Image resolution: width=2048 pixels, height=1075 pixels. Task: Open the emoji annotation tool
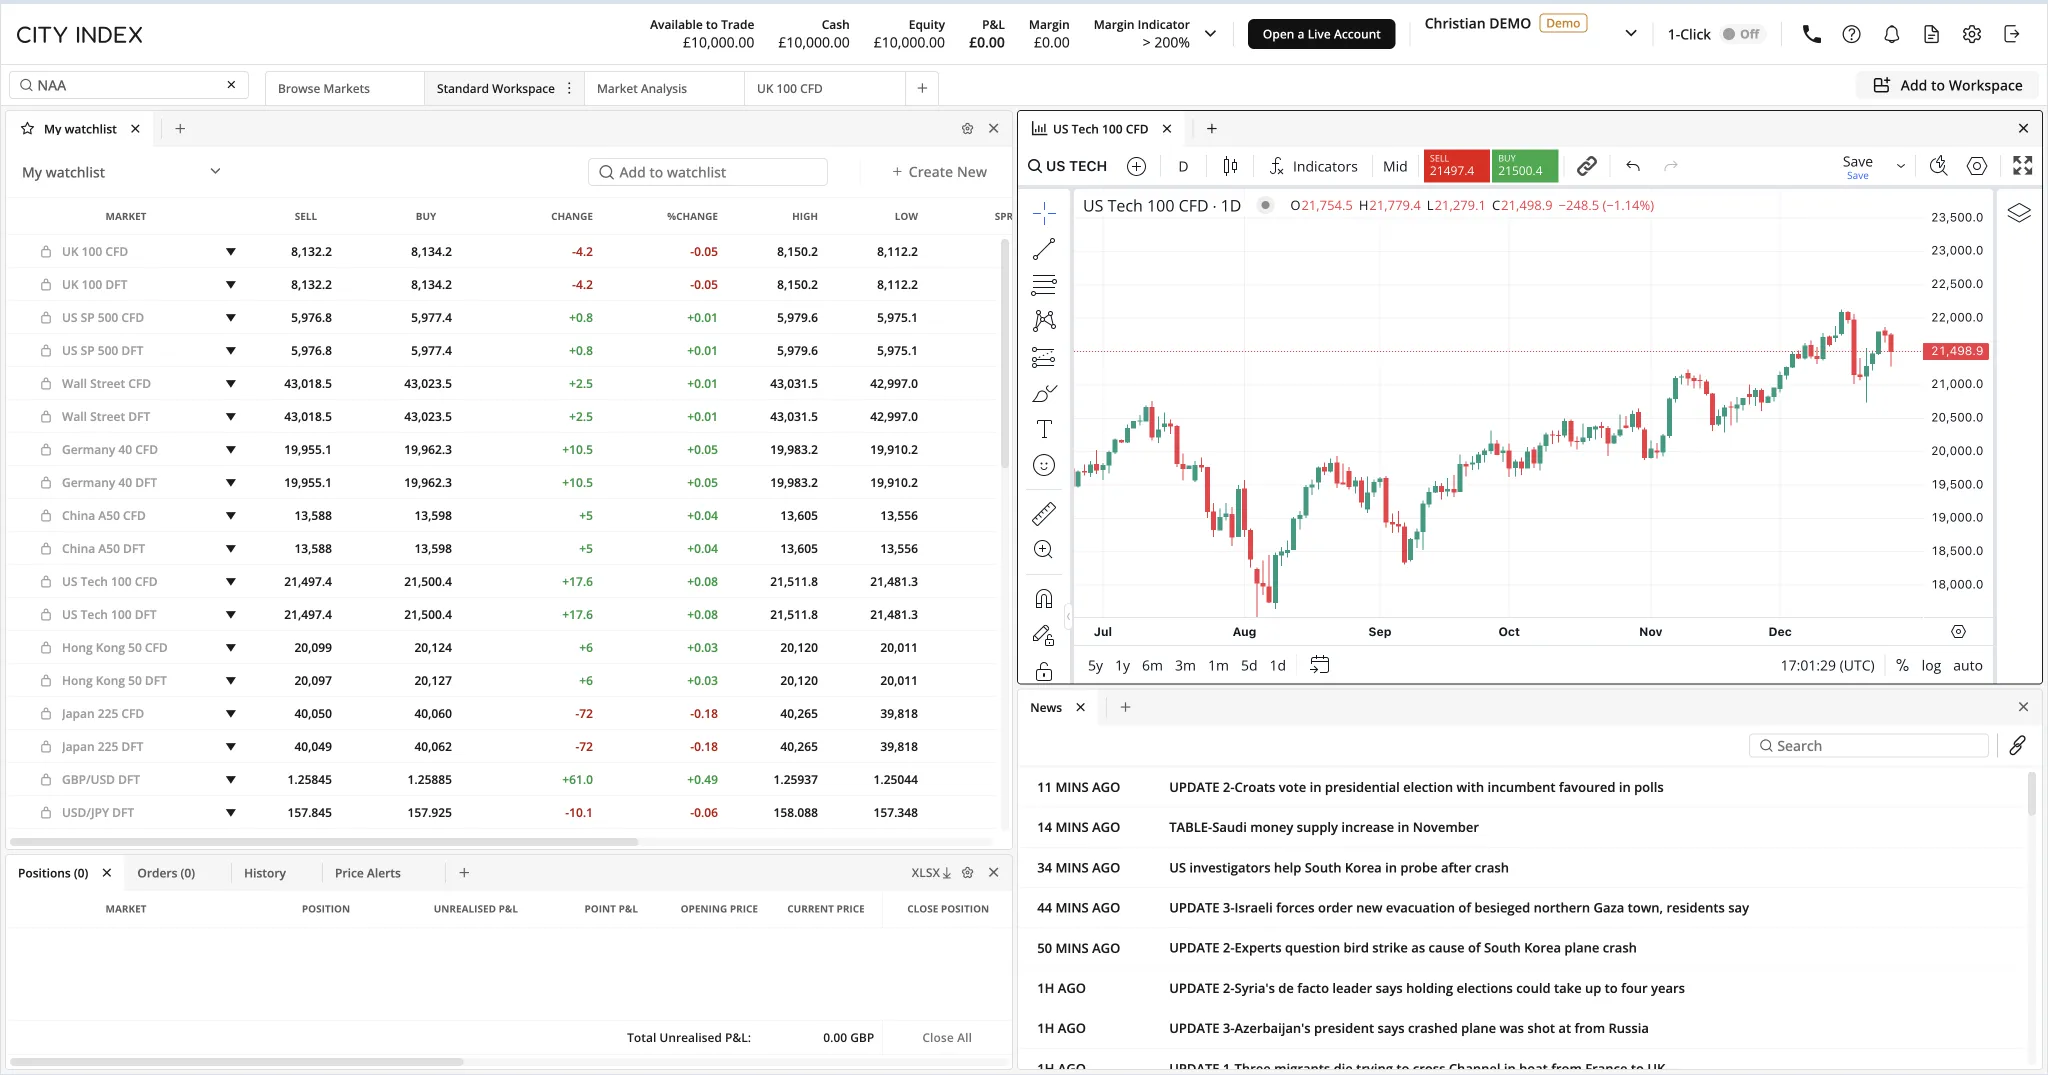1045,465
